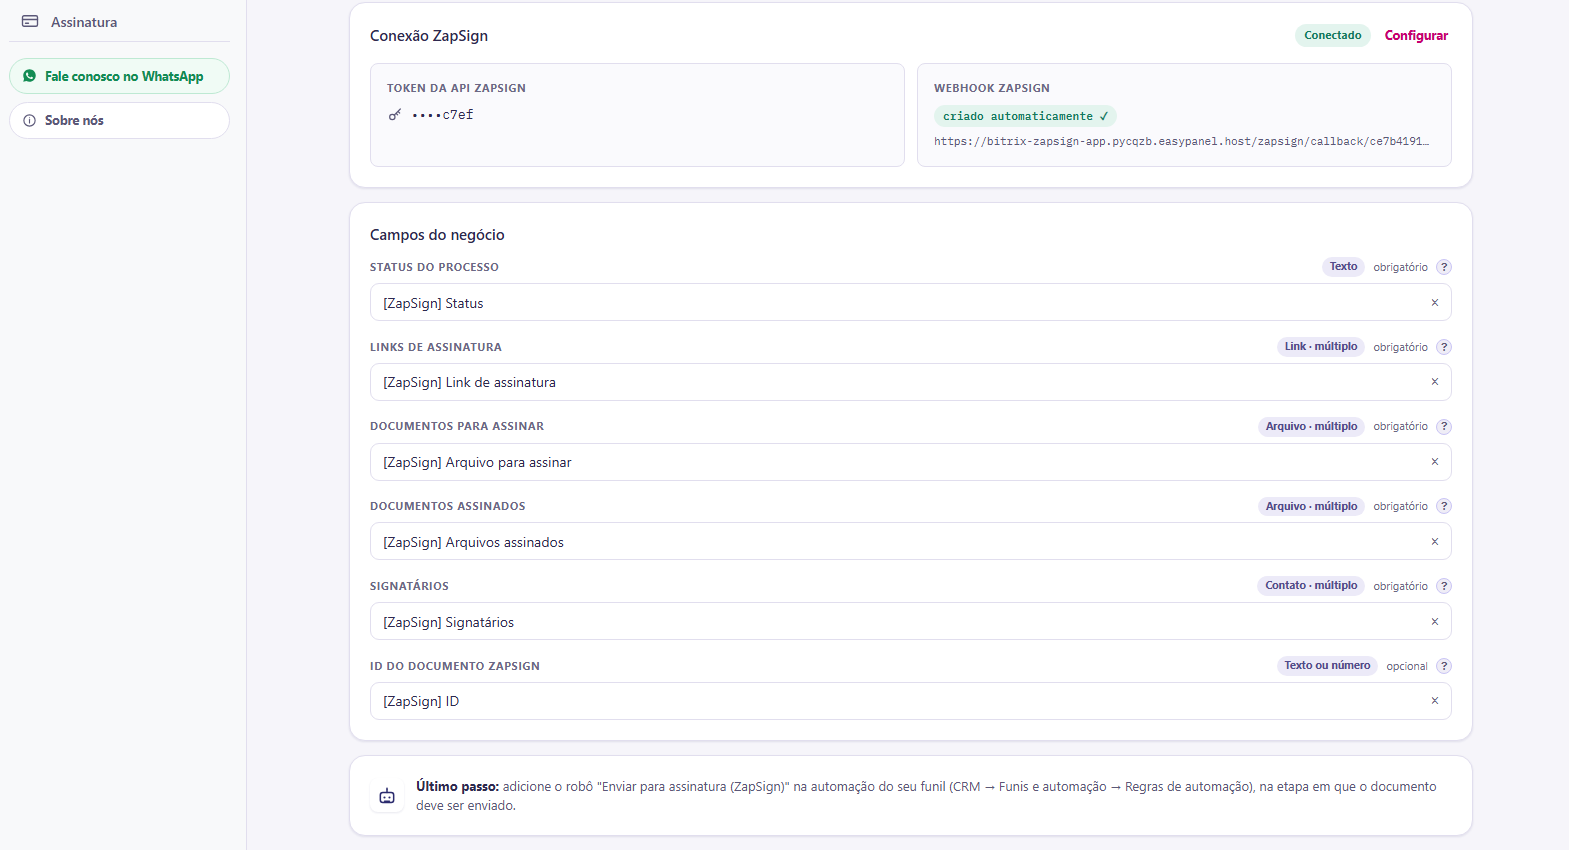Click the info icon beside Sobre nós

30,120
